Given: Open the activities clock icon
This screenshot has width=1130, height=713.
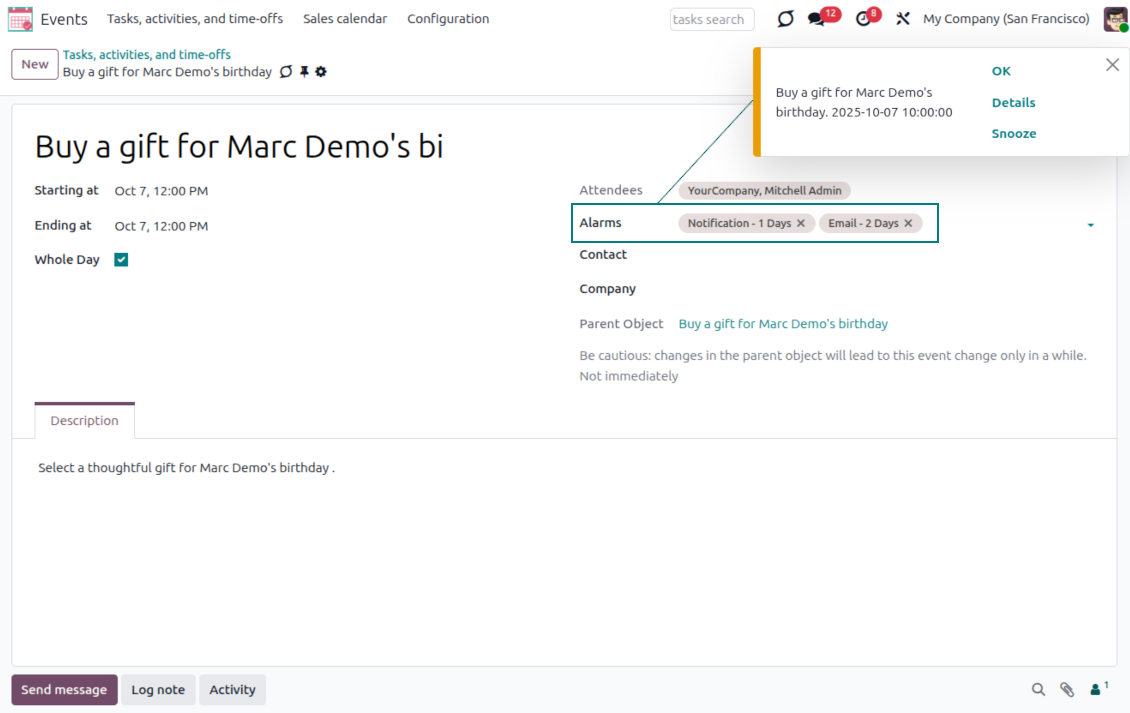Looking at the screenshot, I should pos(863,19).
